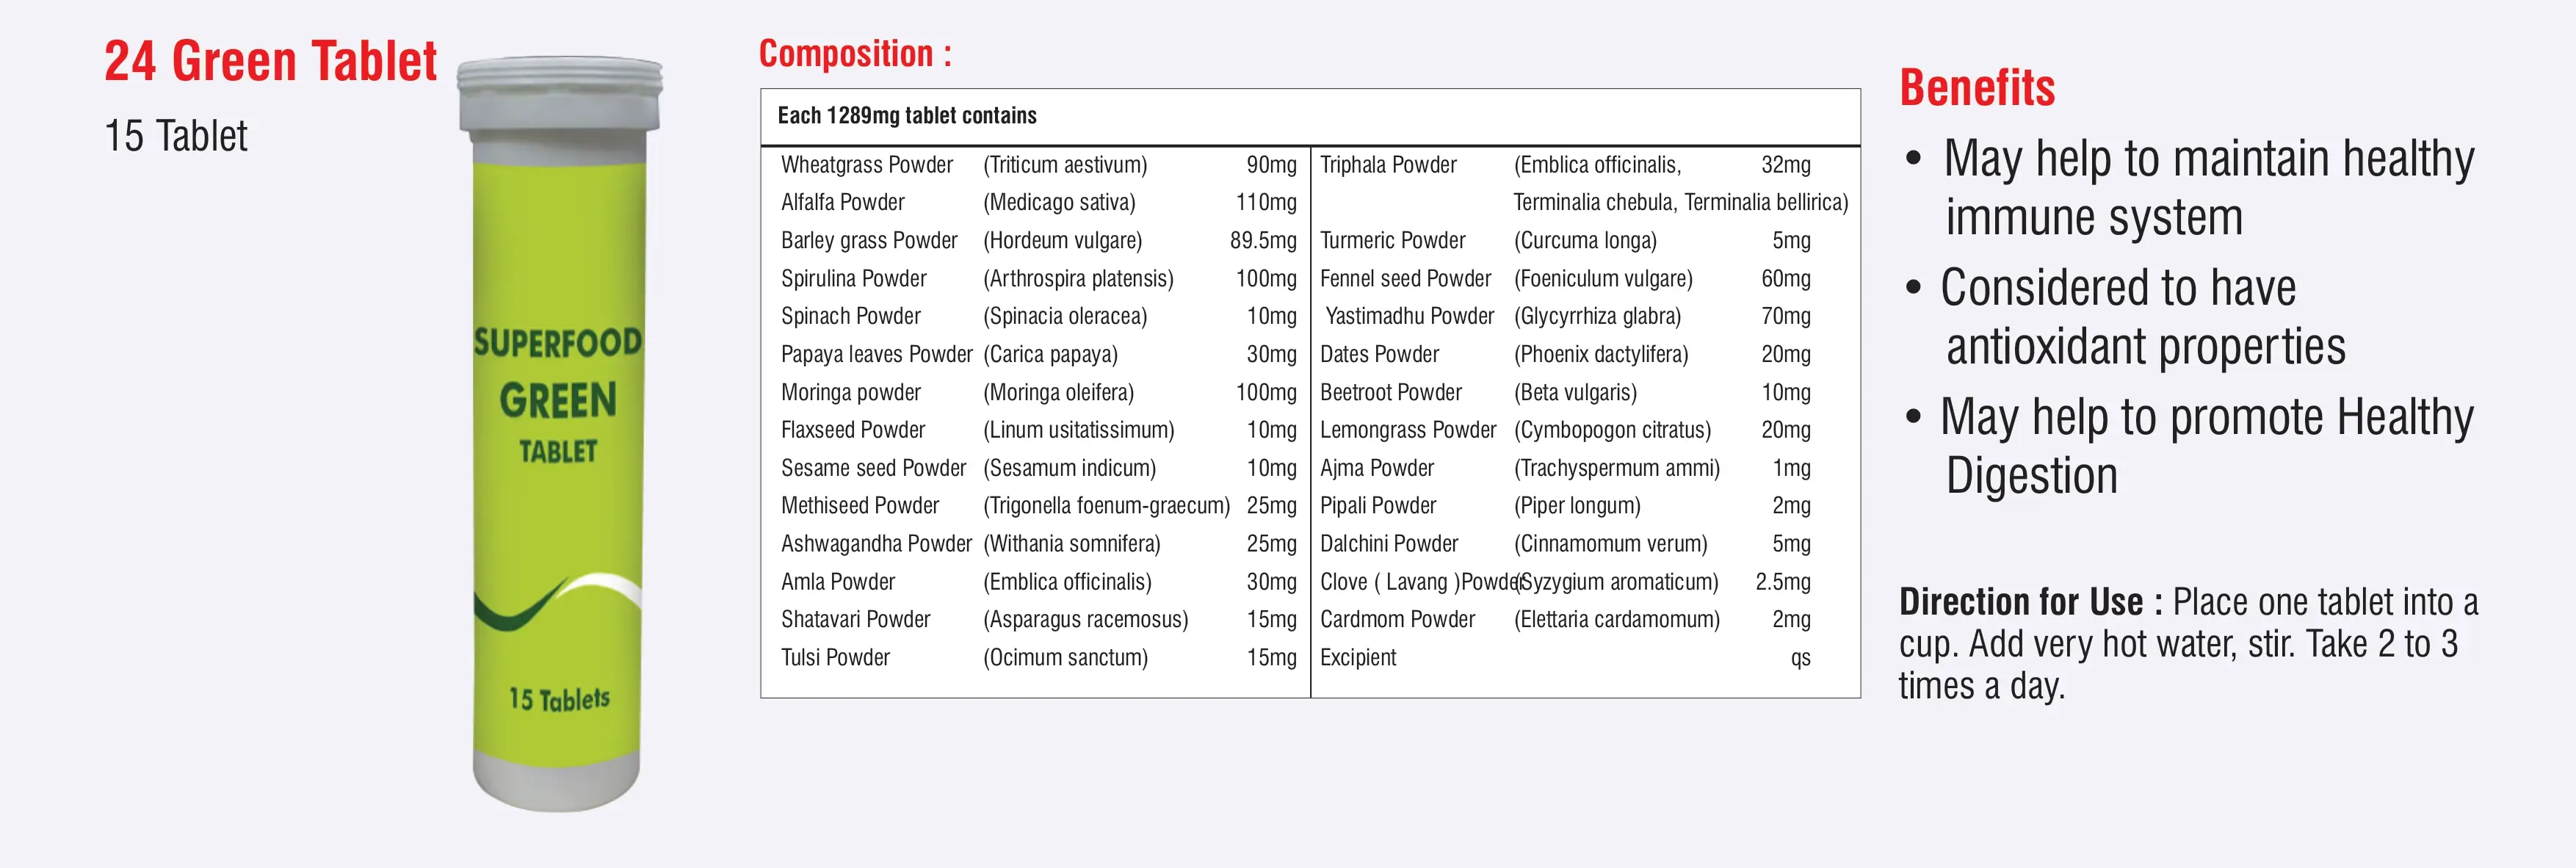Click the Beetroot Powder row

click(x=1390, y=392)
